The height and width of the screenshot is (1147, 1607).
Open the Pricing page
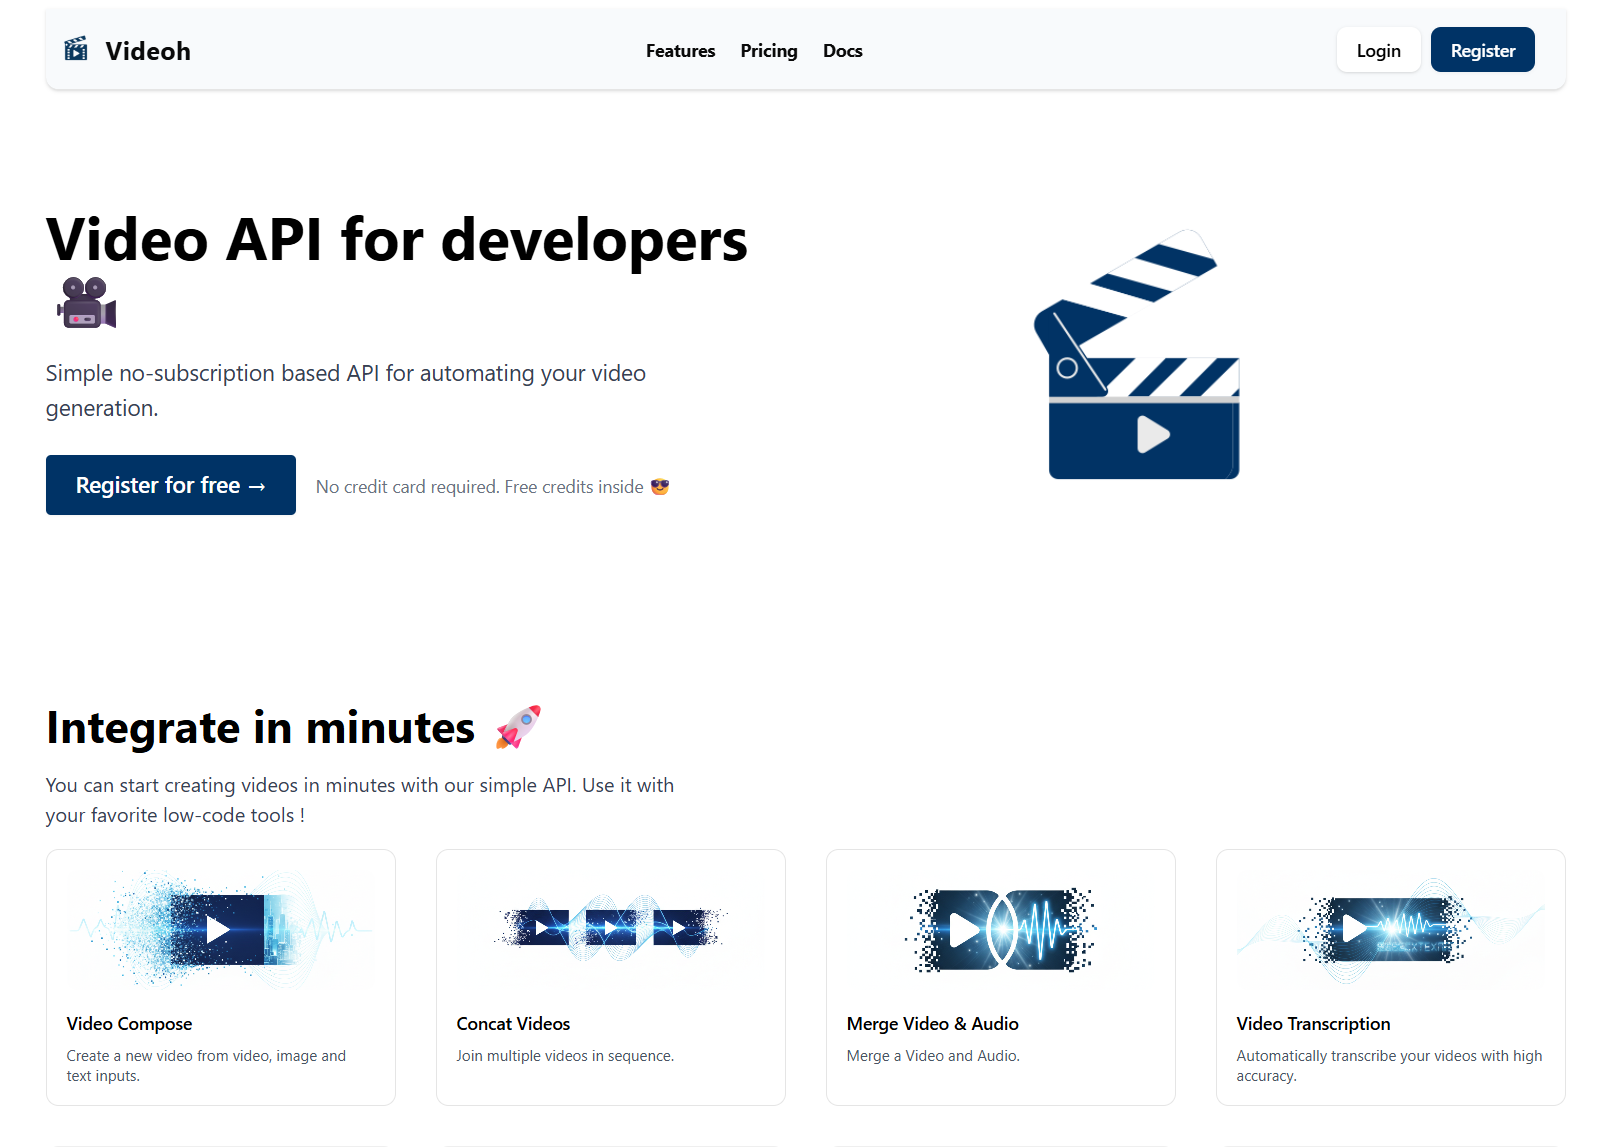click(x=769, y=50)
